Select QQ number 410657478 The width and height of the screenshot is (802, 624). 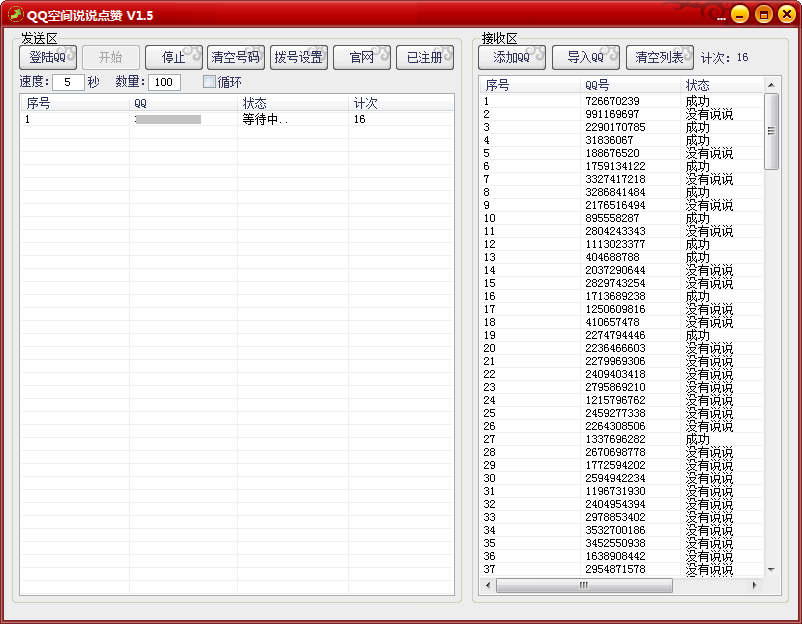612,322
